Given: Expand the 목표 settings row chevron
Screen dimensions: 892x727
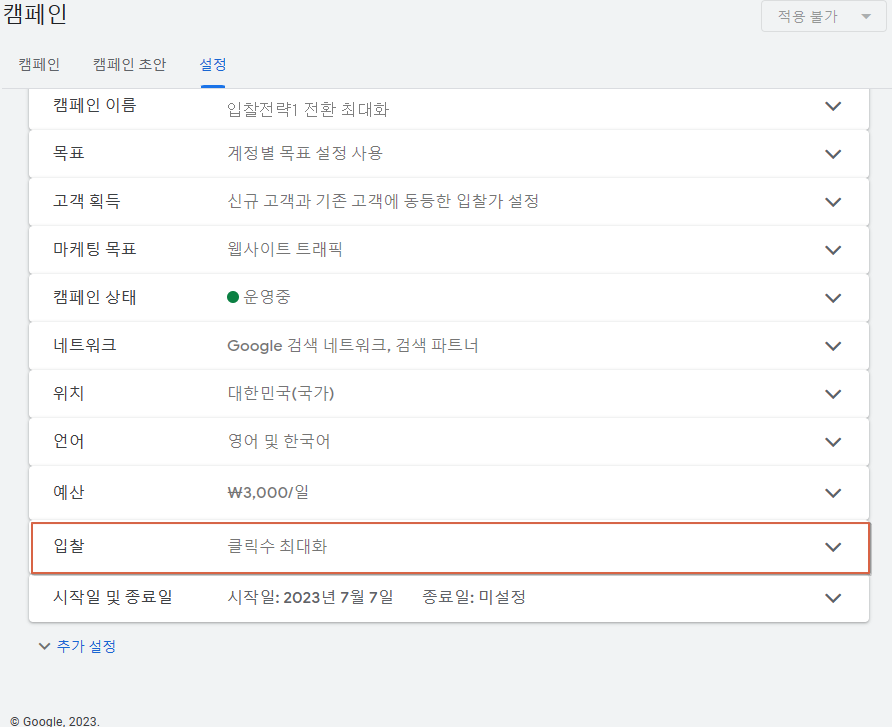Looking at the screenshot, I should [x=833, y=154].
